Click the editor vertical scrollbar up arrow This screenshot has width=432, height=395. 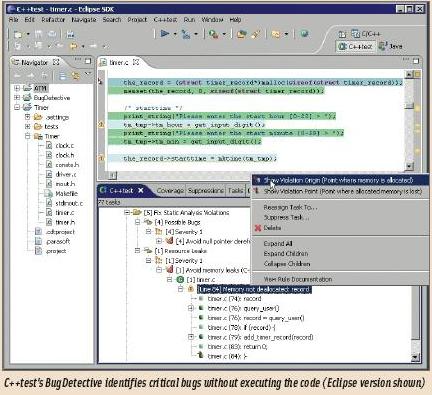409,74
